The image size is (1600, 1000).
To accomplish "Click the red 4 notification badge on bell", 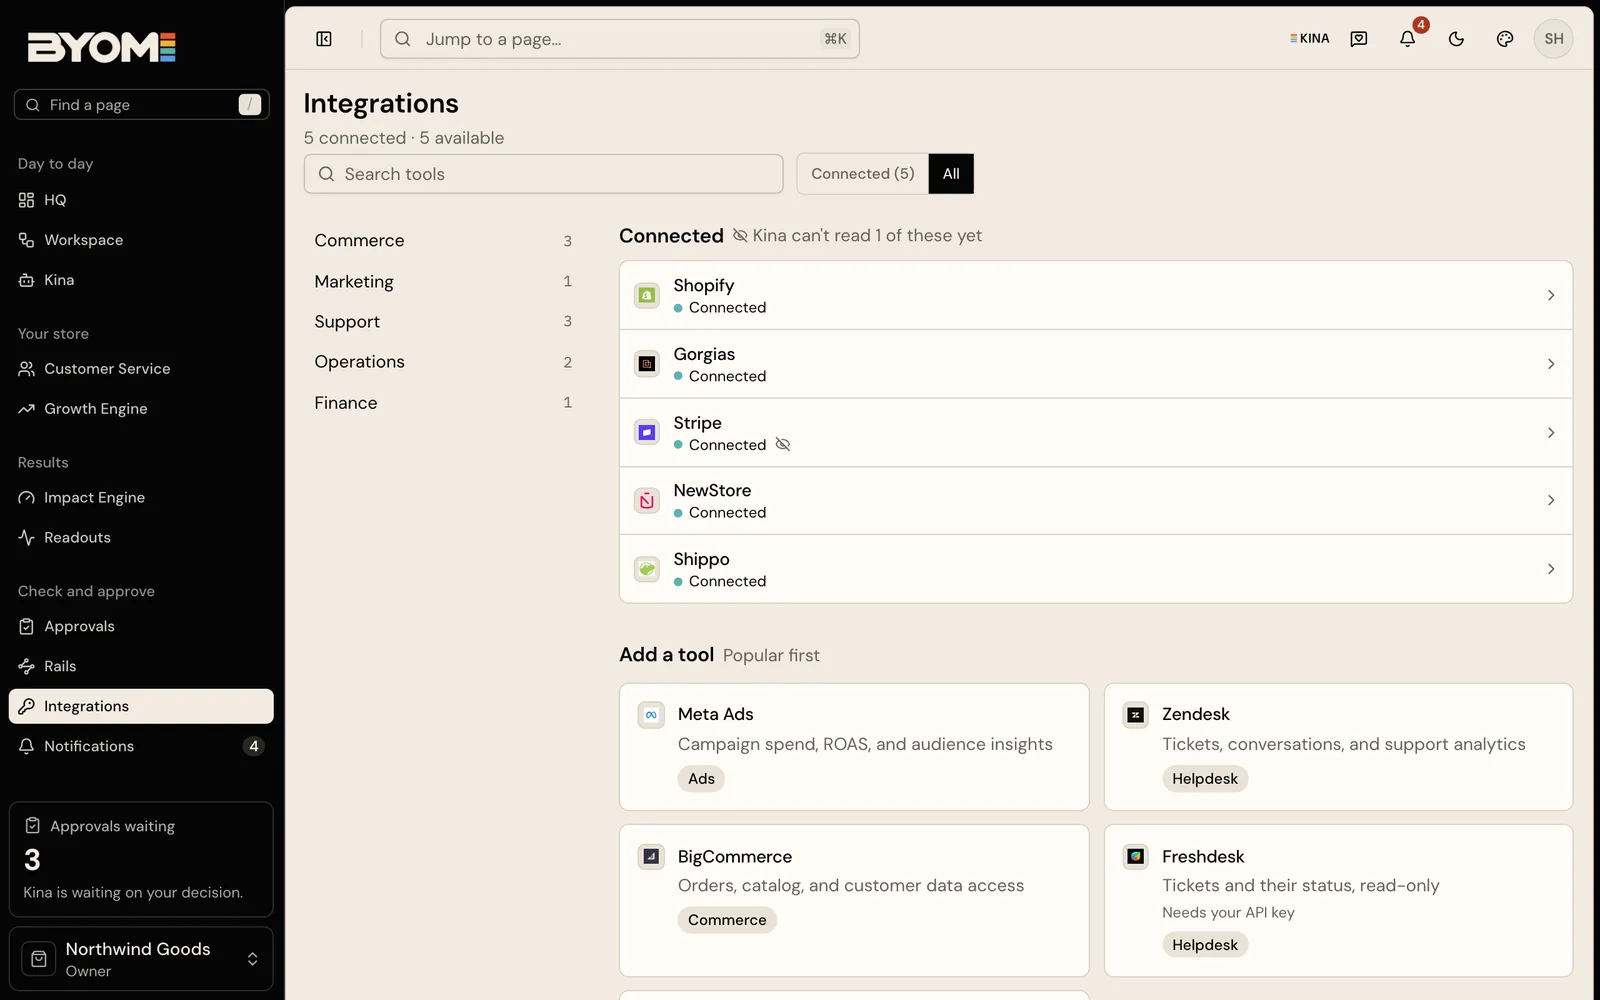I will pyautogui.click(x=1420, y=25).
